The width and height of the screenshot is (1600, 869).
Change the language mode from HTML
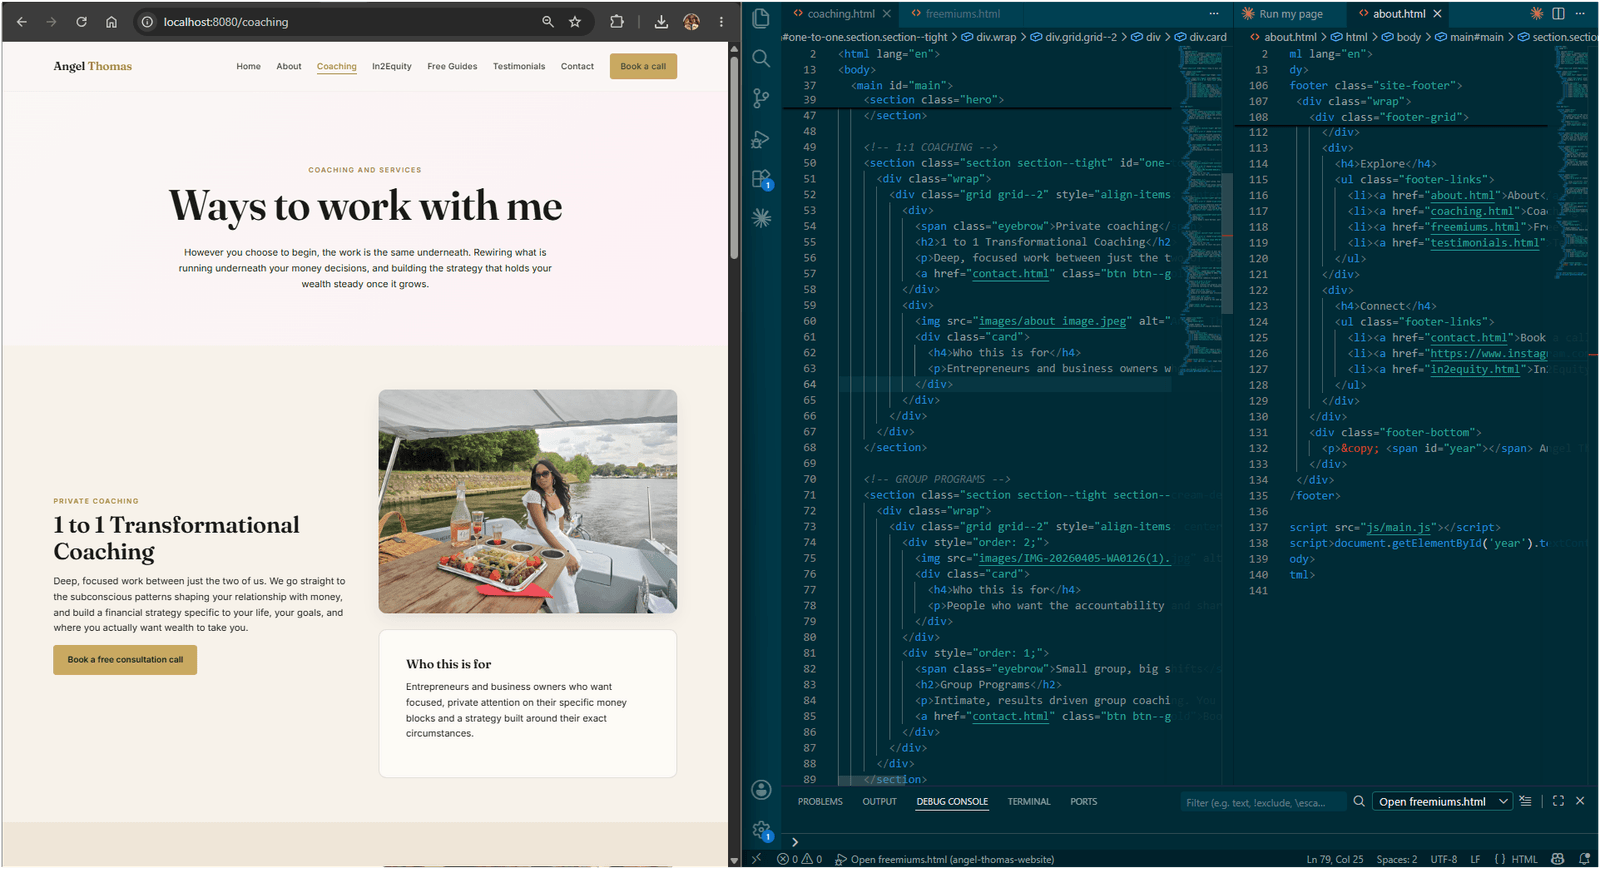1524,859
